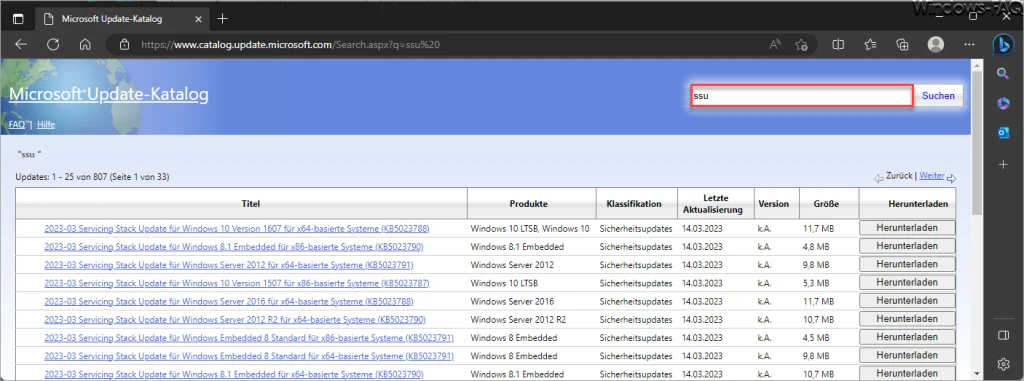
Task: Click Herunterladen for Embedded 8 Standard x64
Action: click(907, 356)
